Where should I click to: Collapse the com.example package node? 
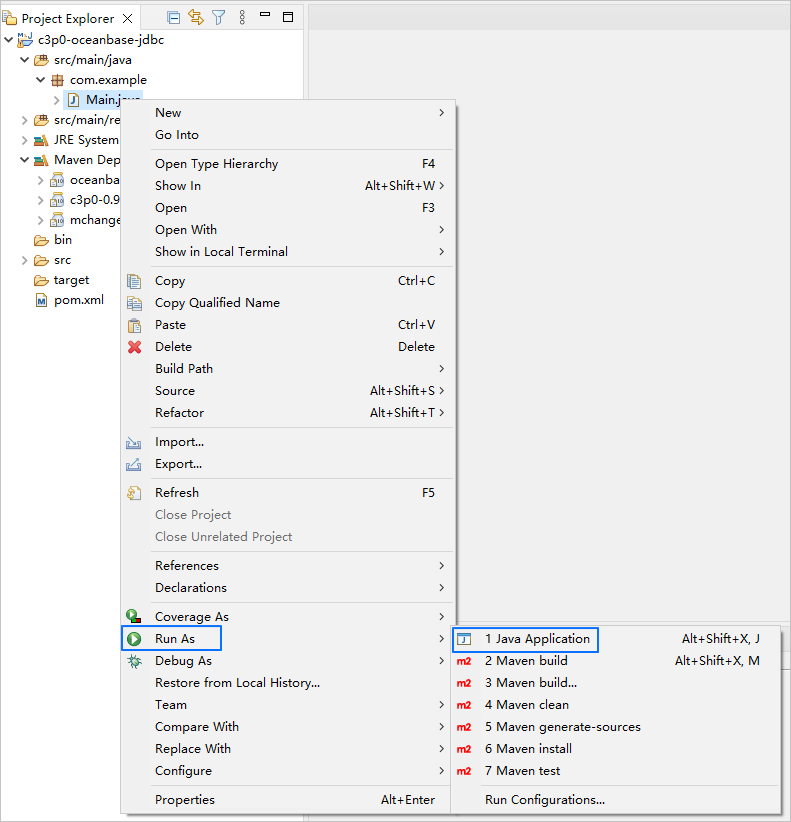point(41,80)
